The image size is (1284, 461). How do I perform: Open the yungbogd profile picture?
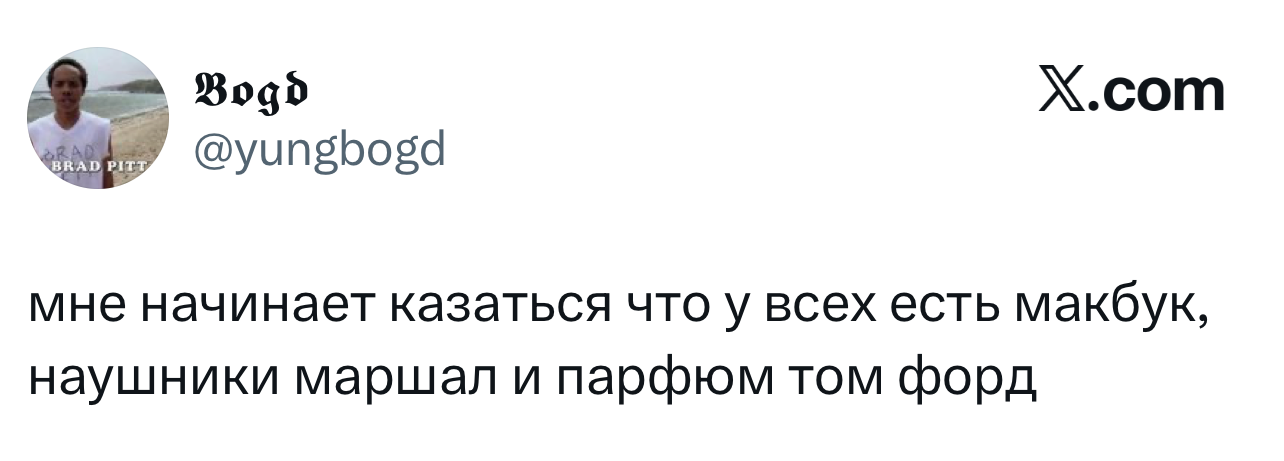click(97, 116)
